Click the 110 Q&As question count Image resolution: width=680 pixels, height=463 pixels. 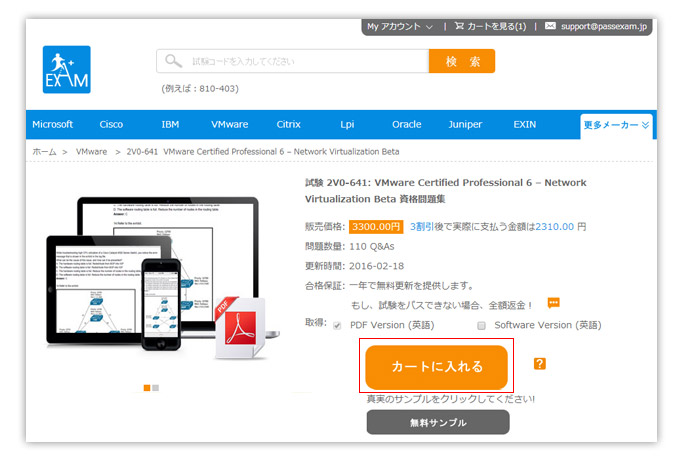click(x=372, y=247)
